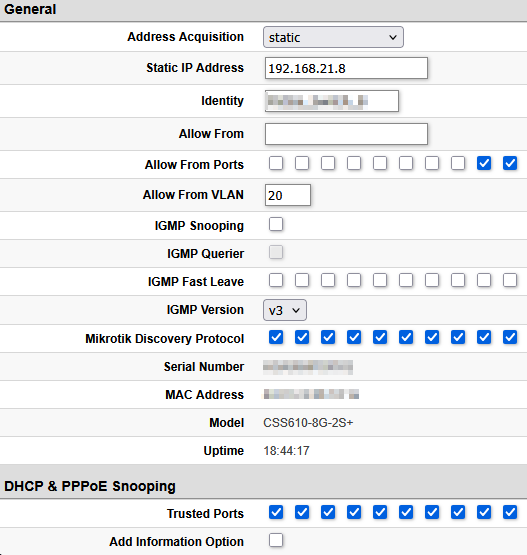Open the IGMP Version dropdown
This screenshot has width=527, height=555.
[x=285, y=310]
